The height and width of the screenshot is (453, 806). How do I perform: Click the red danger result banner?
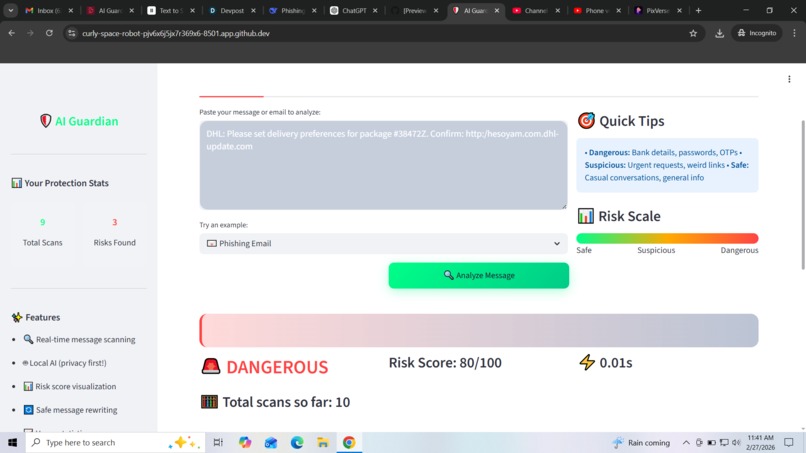click(x=479, y=330)
